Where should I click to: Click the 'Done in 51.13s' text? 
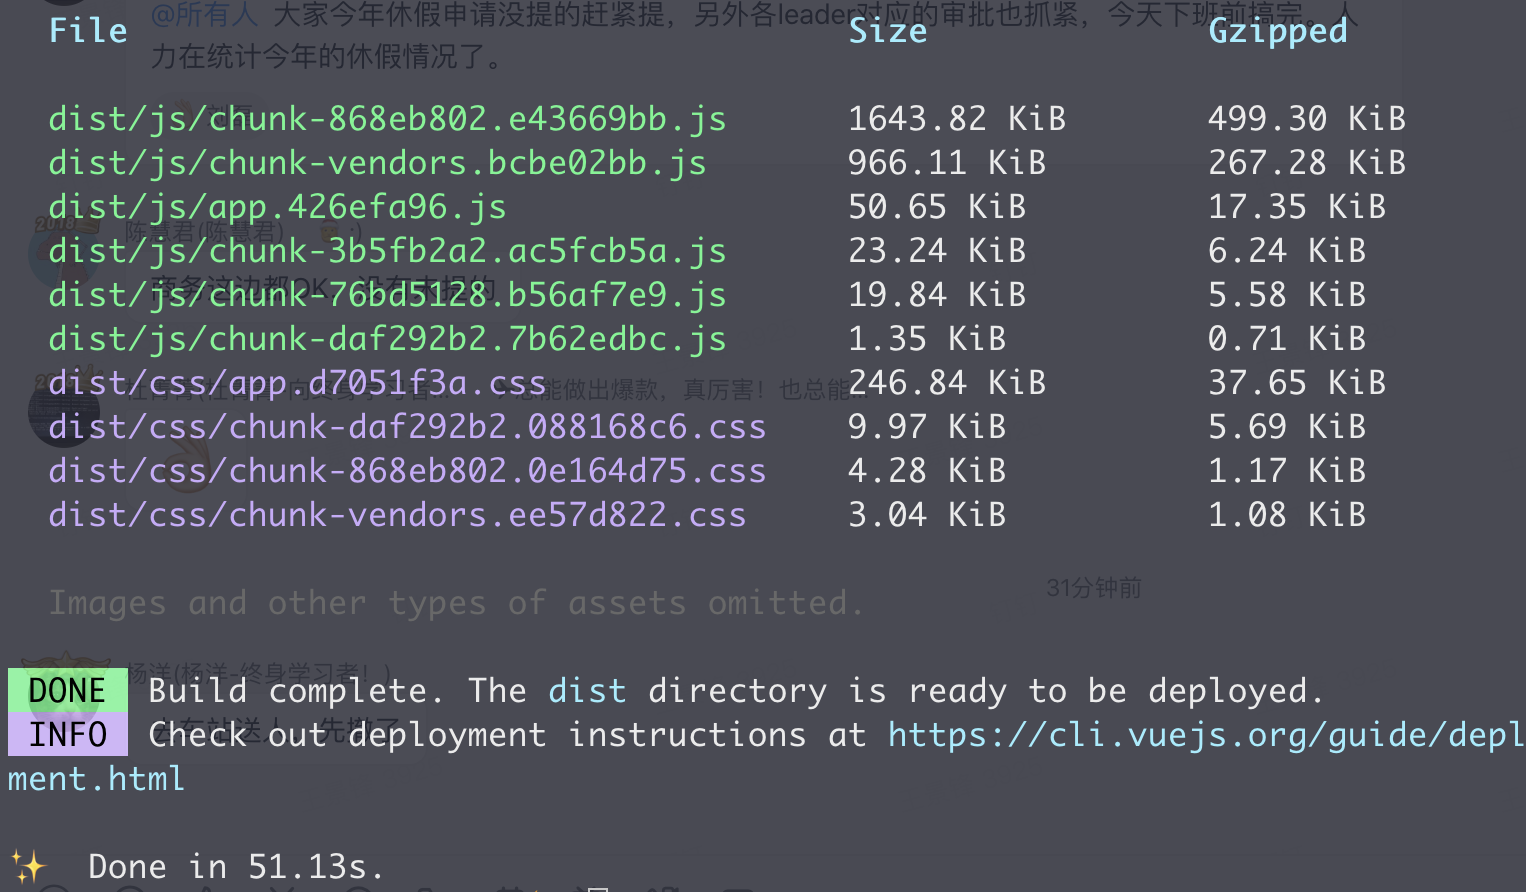click(236, 867)
